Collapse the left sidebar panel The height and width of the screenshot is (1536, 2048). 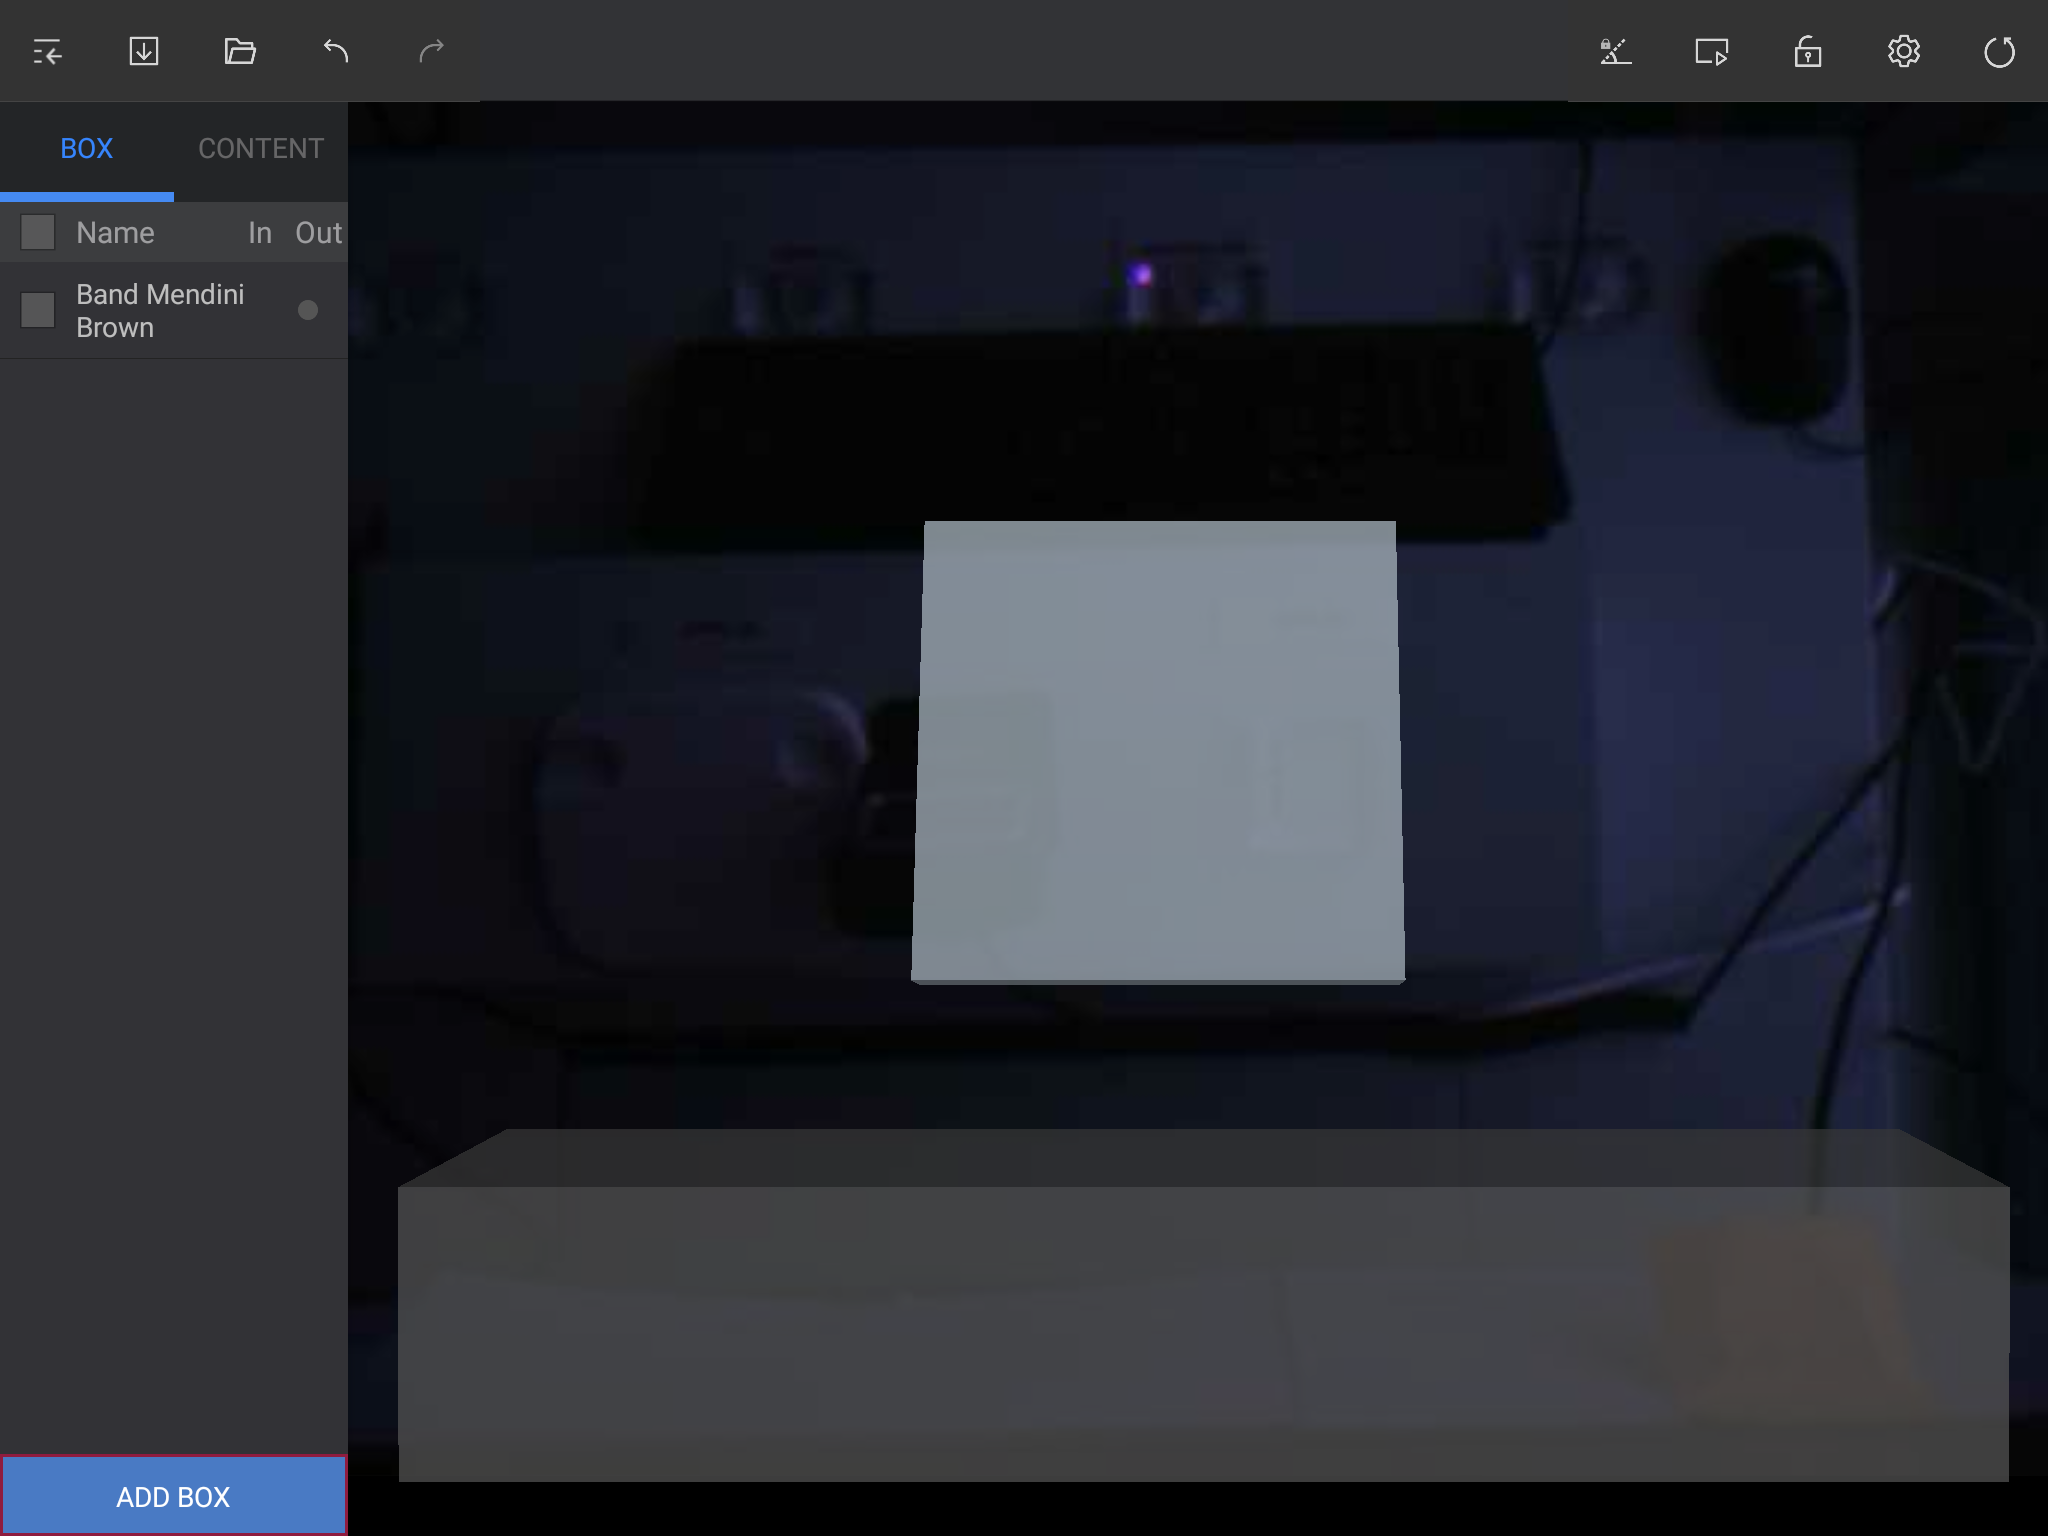click(x=47, y=51)
